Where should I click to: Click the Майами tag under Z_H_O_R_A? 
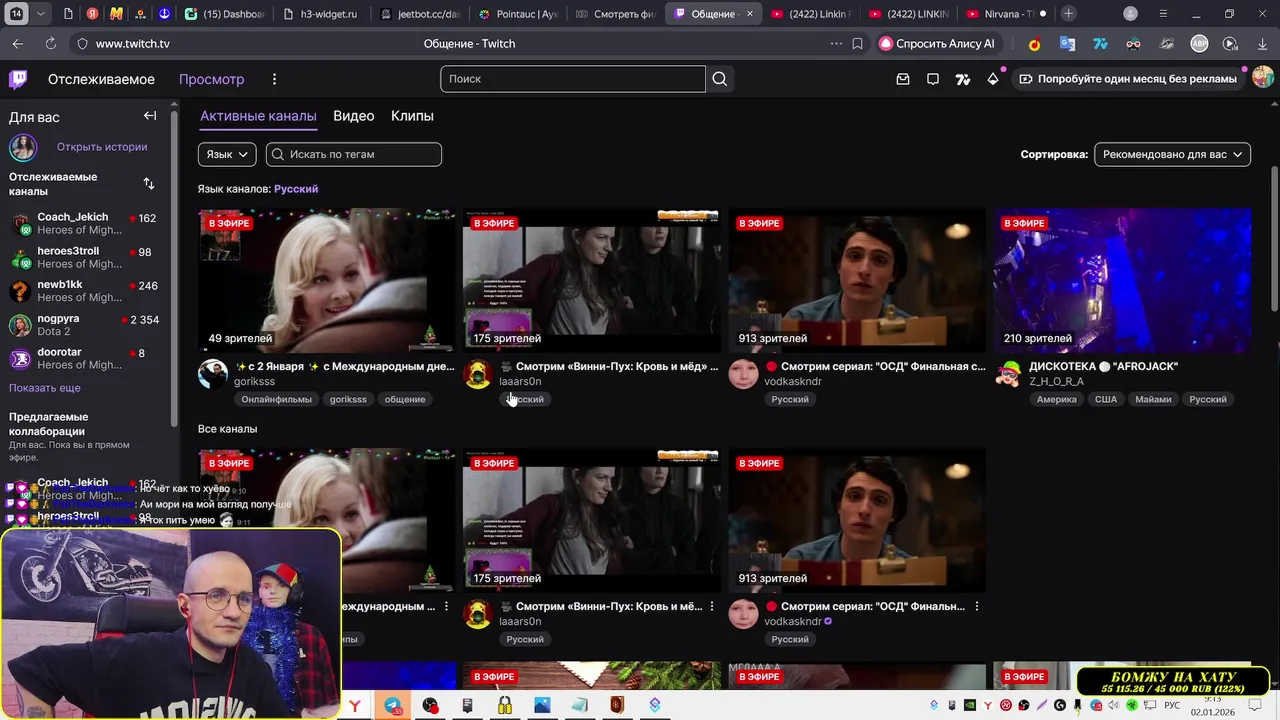pos(1153,399)
